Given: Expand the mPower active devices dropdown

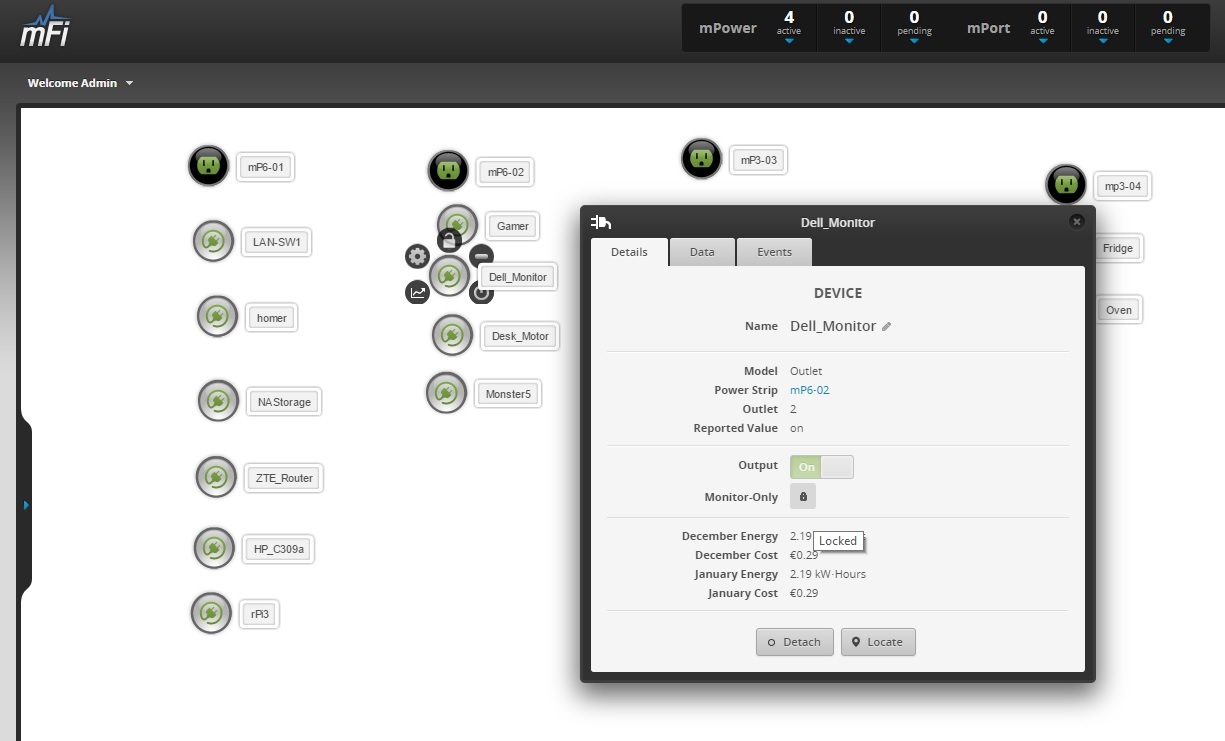Looking at the screenshot, I should pyautogui.click(x=789, y=41).
